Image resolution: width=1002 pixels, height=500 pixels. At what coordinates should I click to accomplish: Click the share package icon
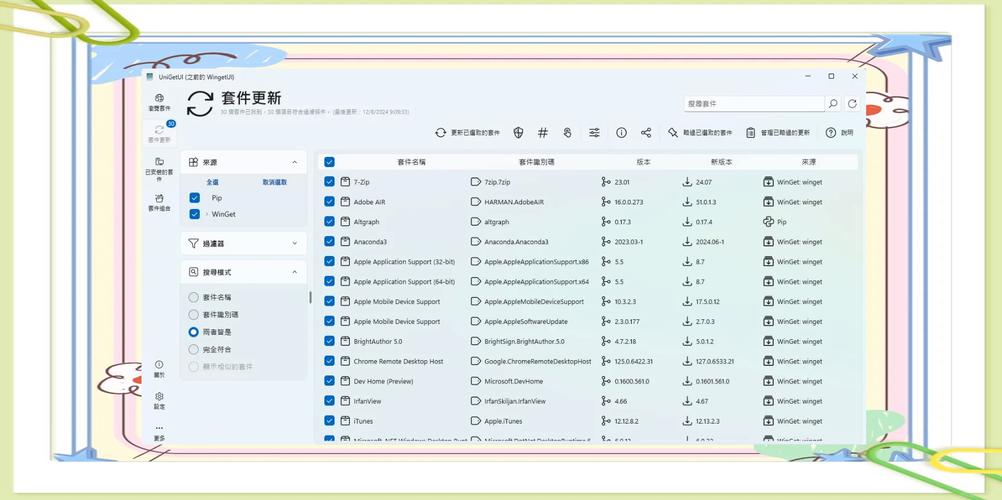646,133
